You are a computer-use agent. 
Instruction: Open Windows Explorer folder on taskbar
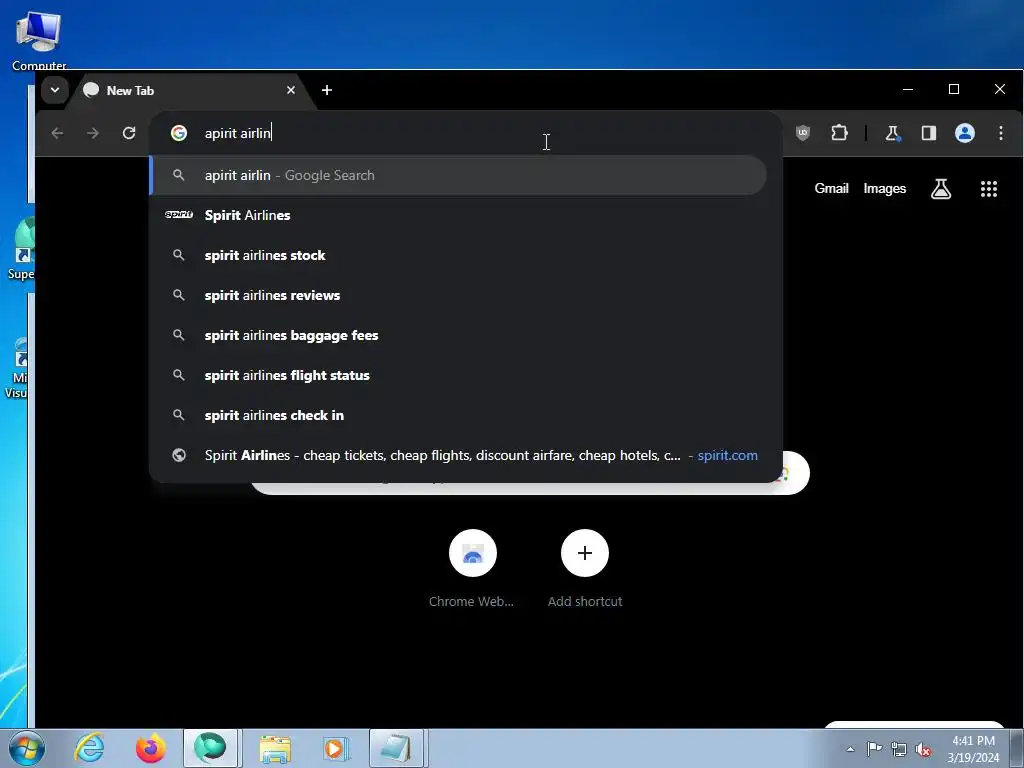coord(275,748)
